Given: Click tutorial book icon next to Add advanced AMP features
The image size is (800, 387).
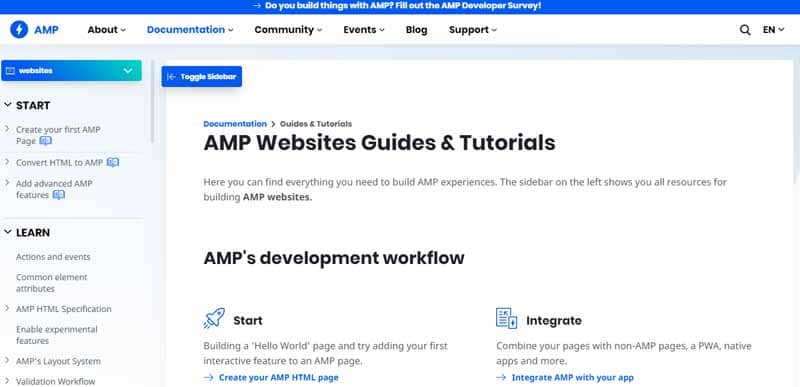Looking at the screenshot, I should [59, 195].
